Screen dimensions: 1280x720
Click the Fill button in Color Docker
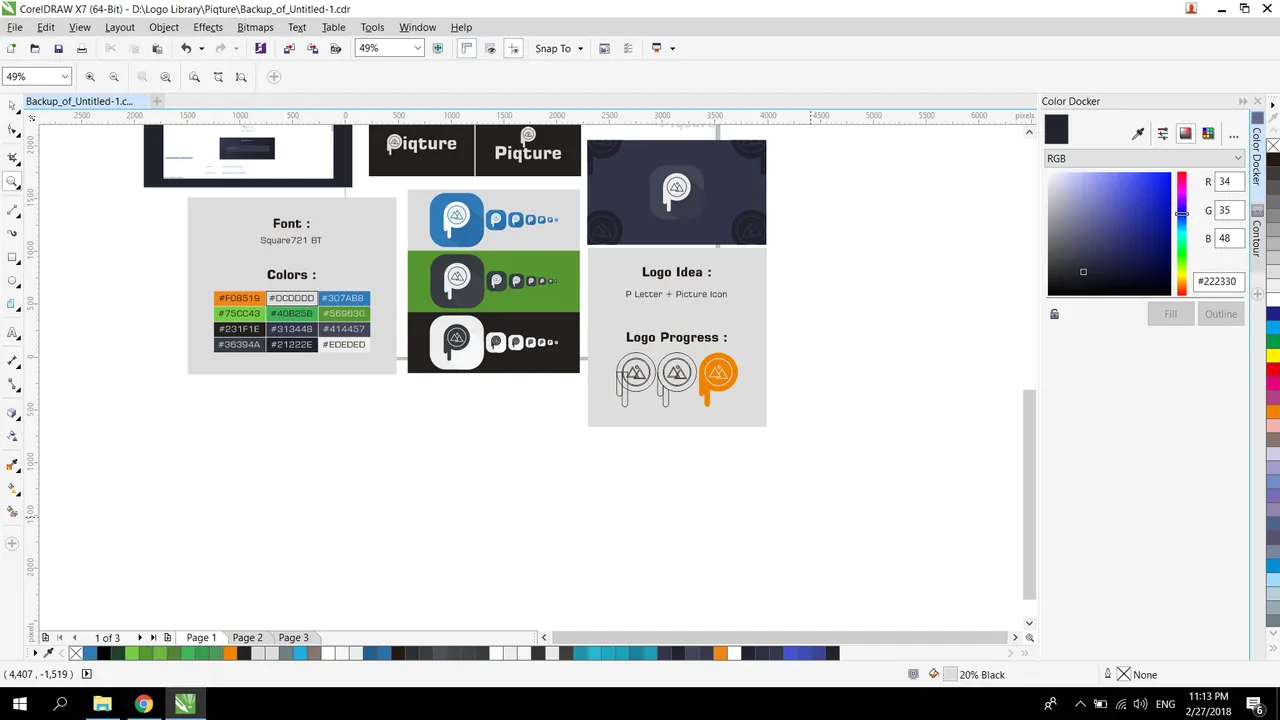[x=1170, y=314]
